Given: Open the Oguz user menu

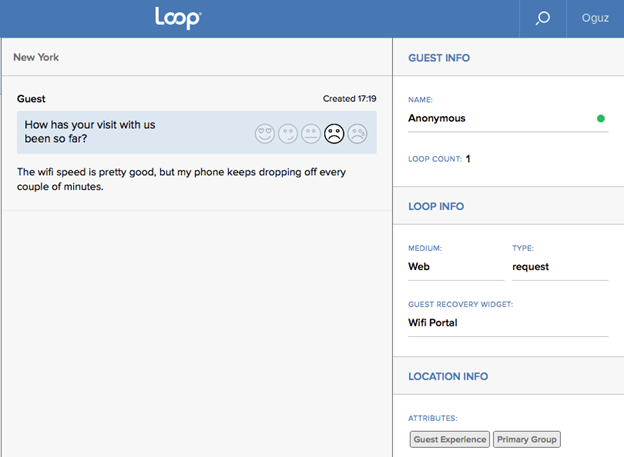Looking at the screenshot, I should (x=595, y=18).
